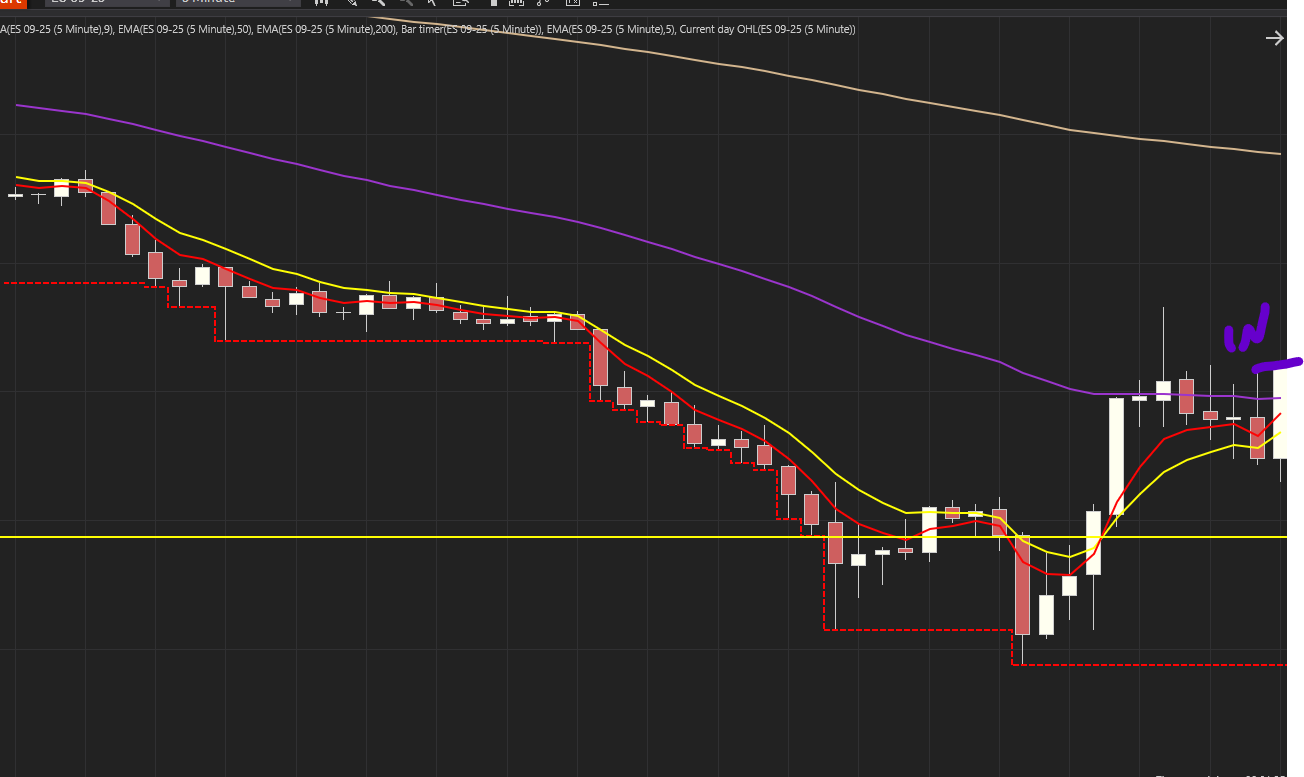Screen dimensions: 1304x777
Task: Open the 5 Minute interval selector
Action: [x=238, y=3]
